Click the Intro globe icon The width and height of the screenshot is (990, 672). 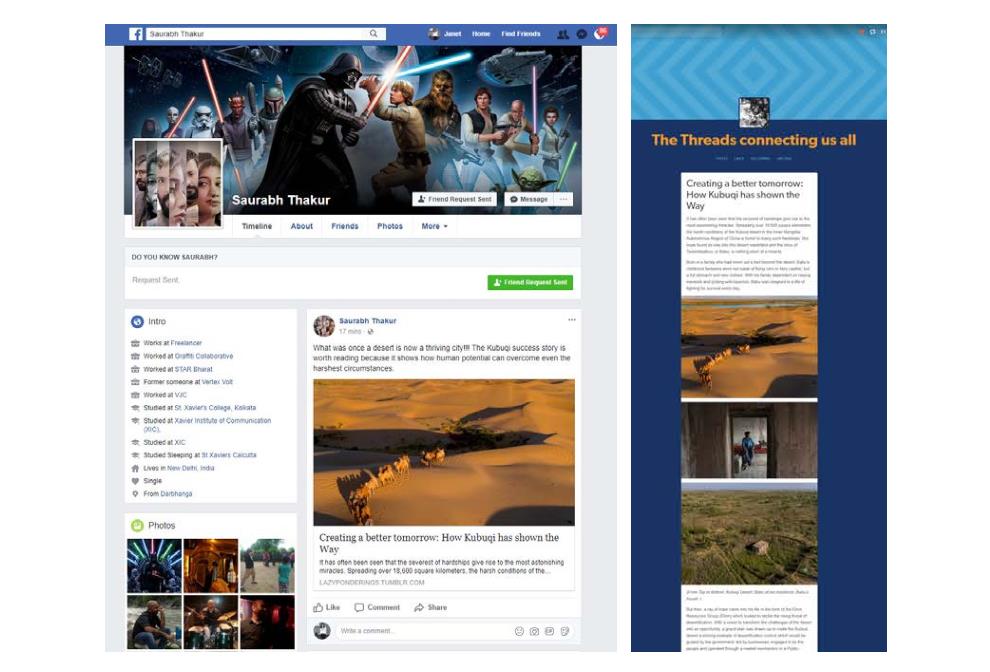coord(137,321)
